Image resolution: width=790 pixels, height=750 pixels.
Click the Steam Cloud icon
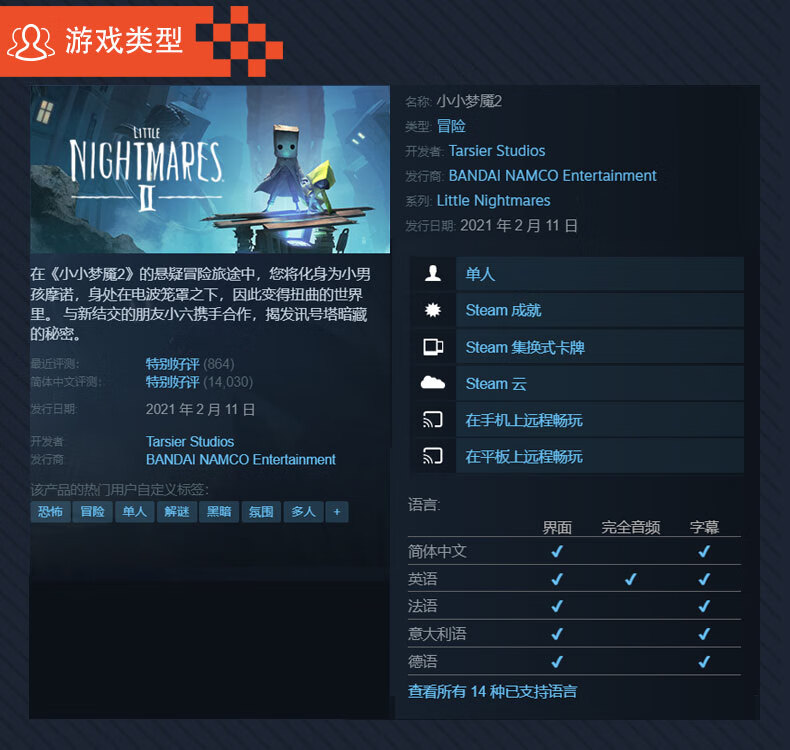[x=433, y=383]
